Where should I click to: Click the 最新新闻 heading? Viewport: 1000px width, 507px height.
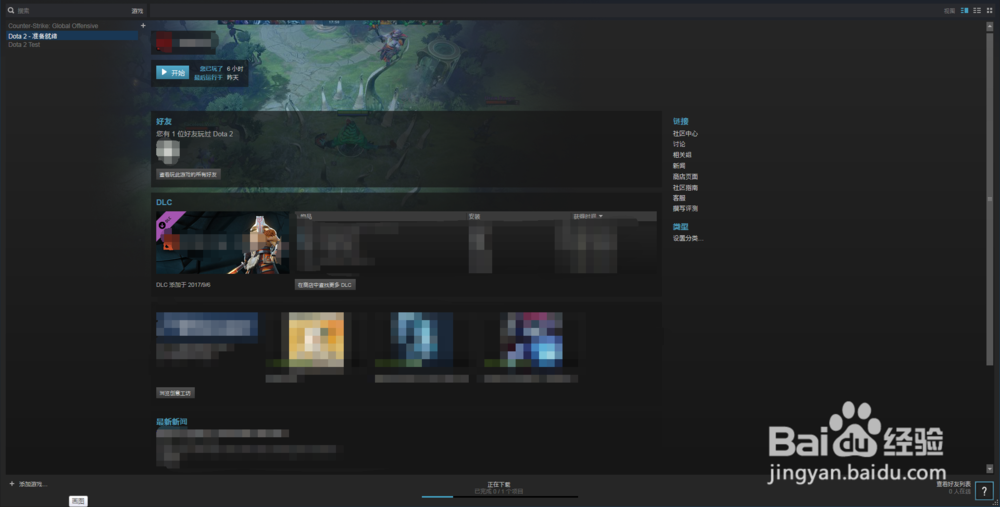point(172,422)
